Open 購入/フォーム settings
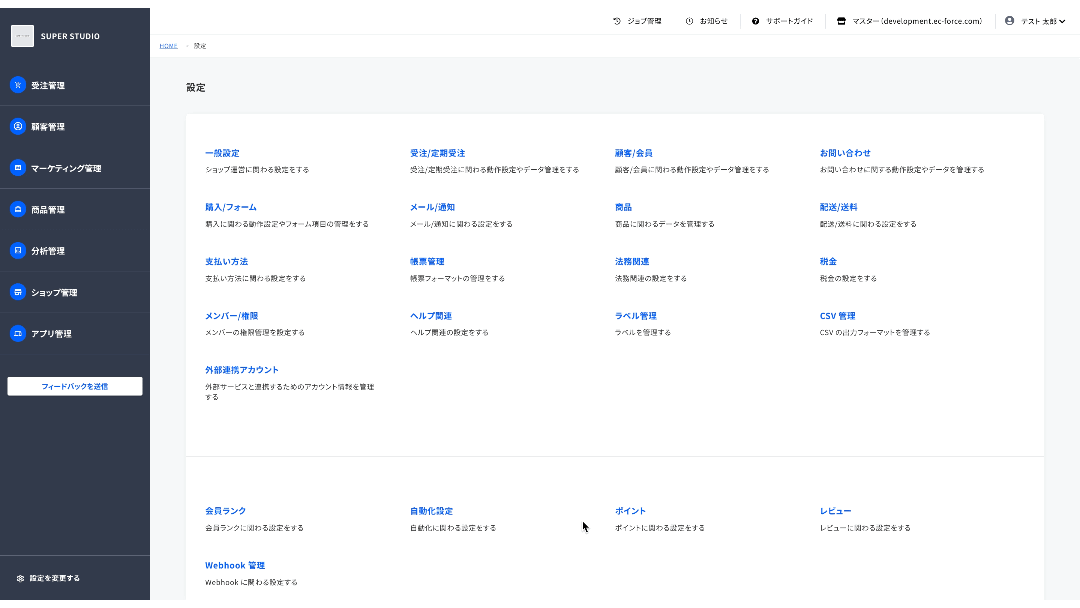The width and height of the screenshot is (1080, 608). click(x=231, y=207)
